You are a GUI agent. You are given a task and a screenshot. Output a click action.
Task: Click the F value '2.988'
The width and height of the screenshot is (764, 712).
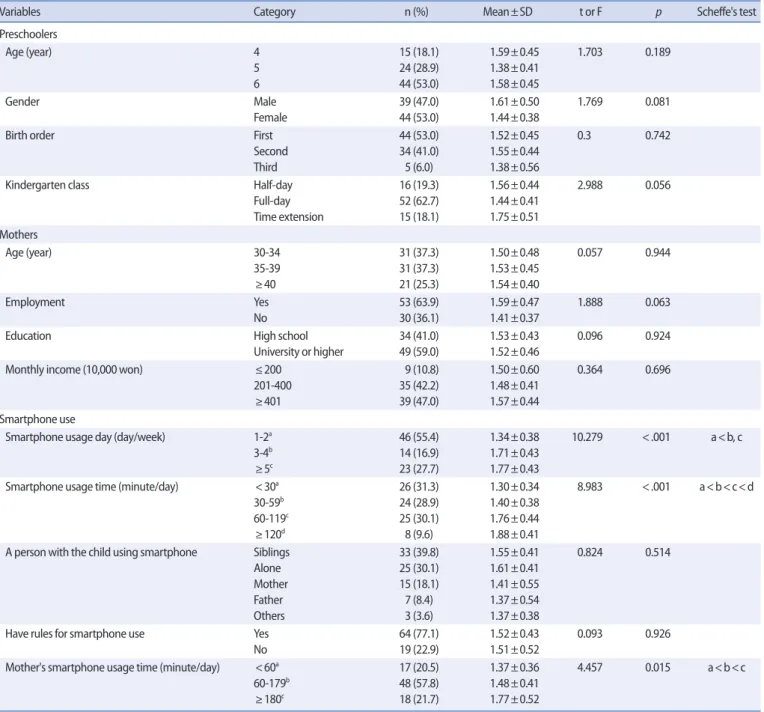pyautogui.click(x=590, y=185)
